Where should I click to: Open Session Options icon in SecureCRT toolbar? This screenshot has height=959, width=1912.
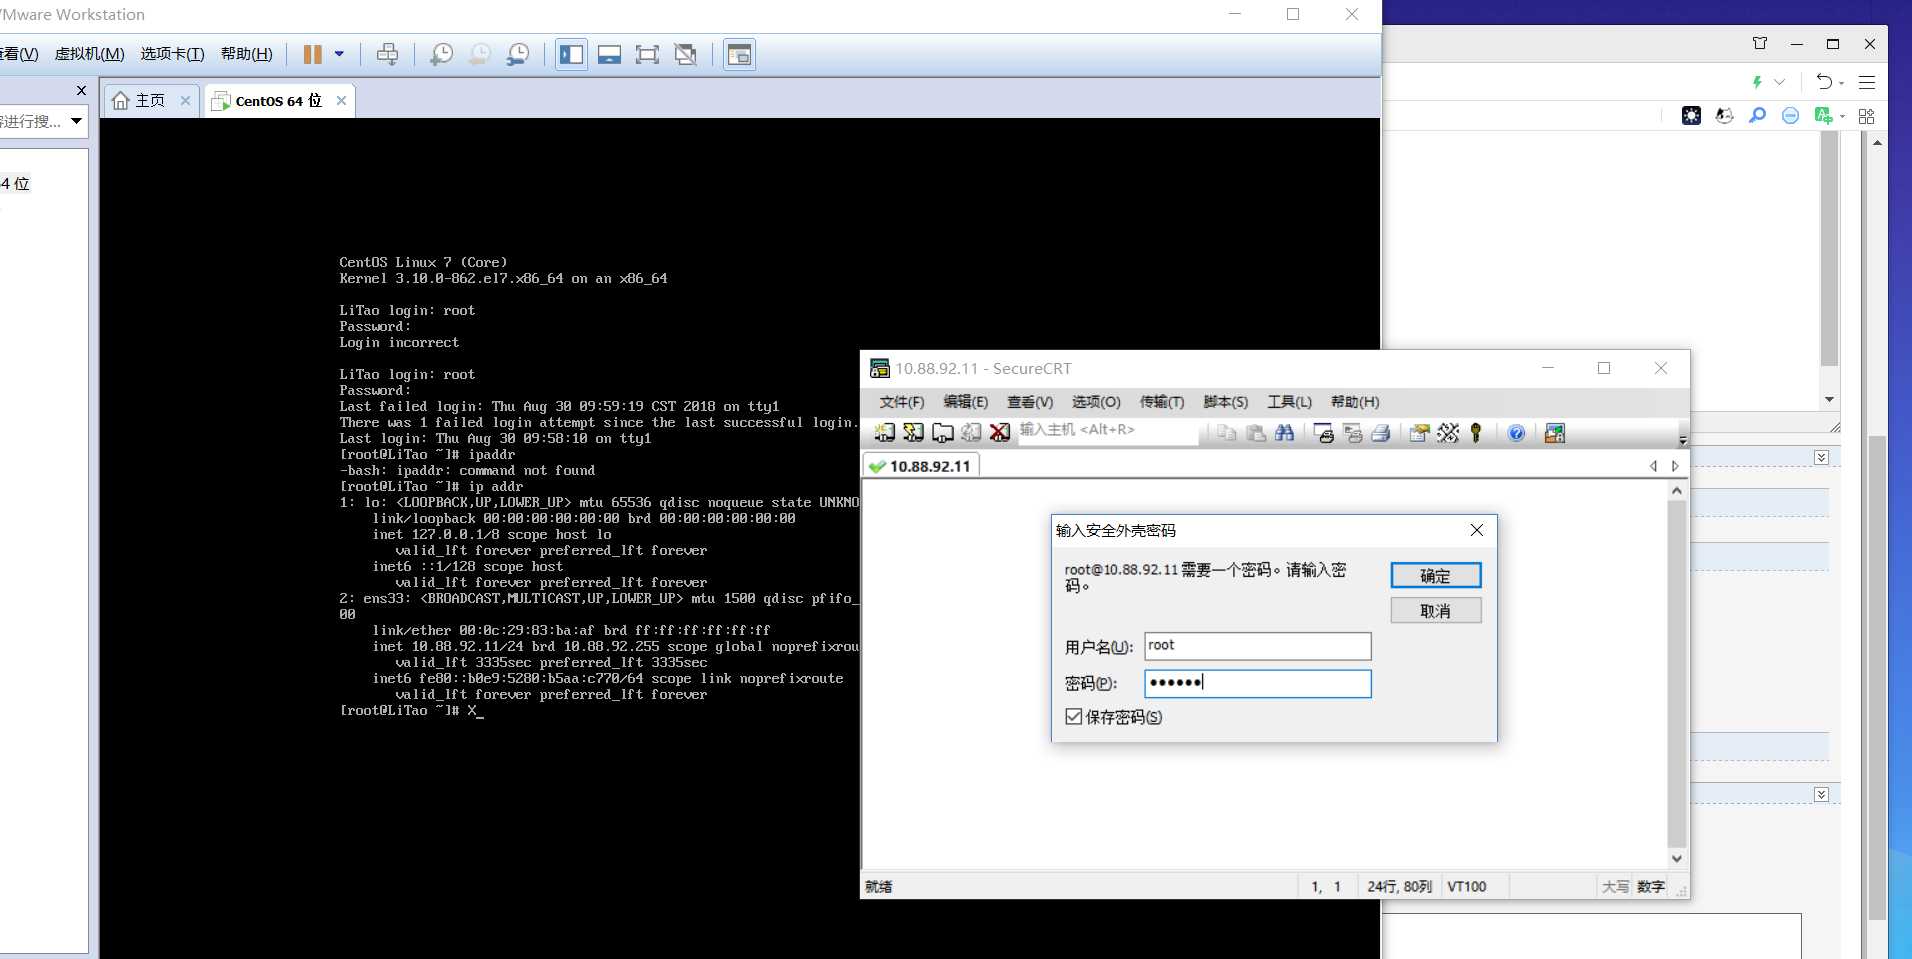tap(1419, 433)
